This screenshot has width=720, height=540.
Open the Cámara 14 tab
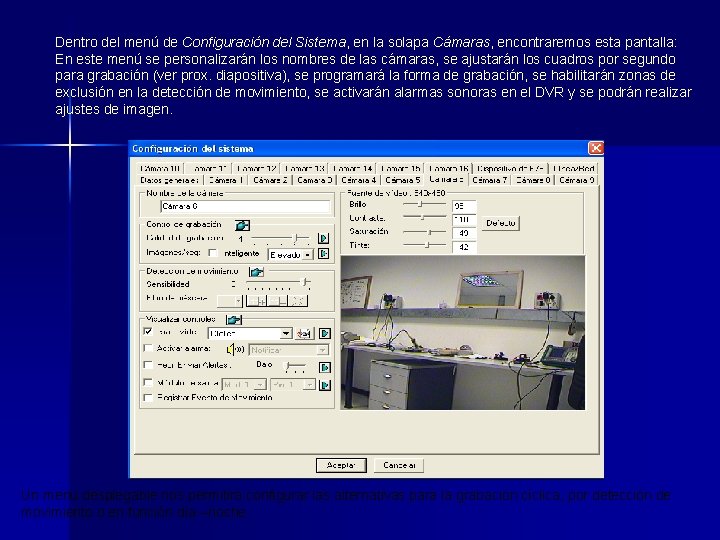click(352, 169)
